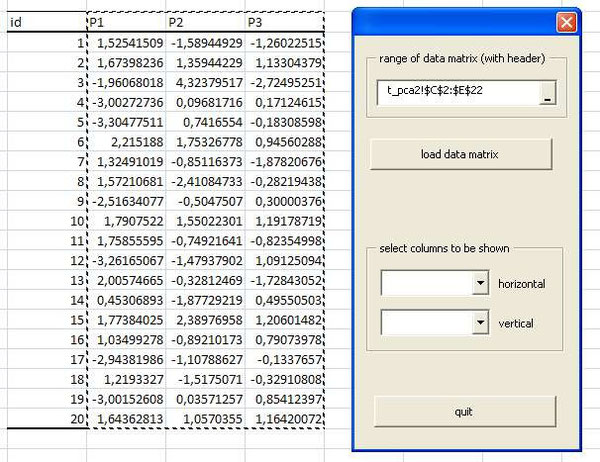This screenshot has height=462, width=600.
Task: Select cell with value -0,5047507
Action: click(205, 201)
